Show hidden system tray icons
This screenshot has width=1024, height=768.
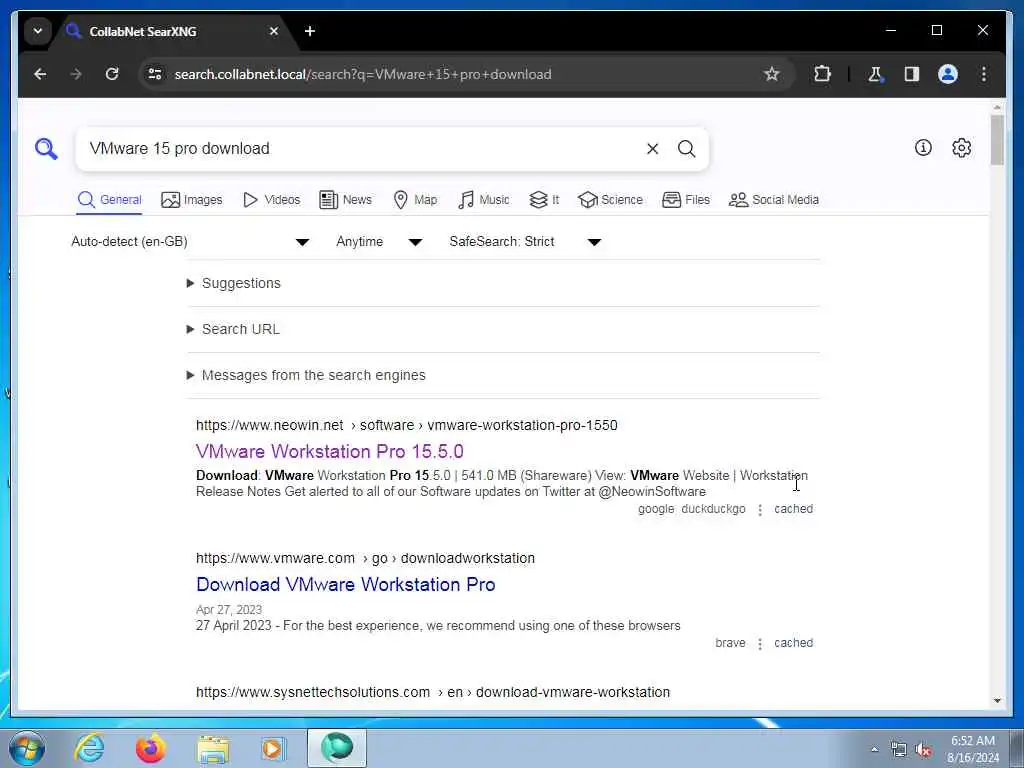(874, 749)
